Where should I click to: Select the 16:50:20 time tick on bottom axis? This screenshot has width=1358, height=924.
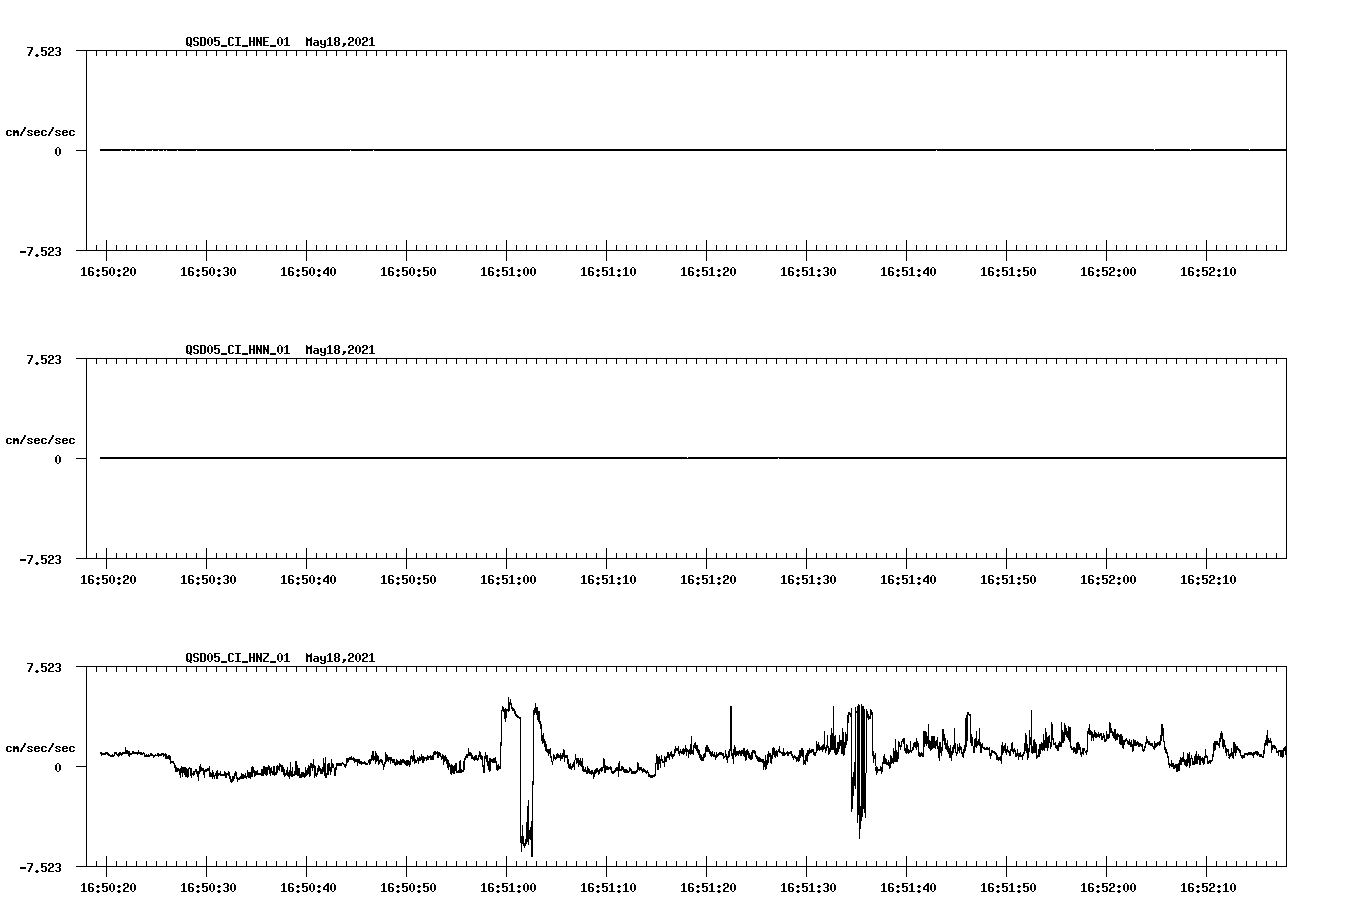click(106, 886)
